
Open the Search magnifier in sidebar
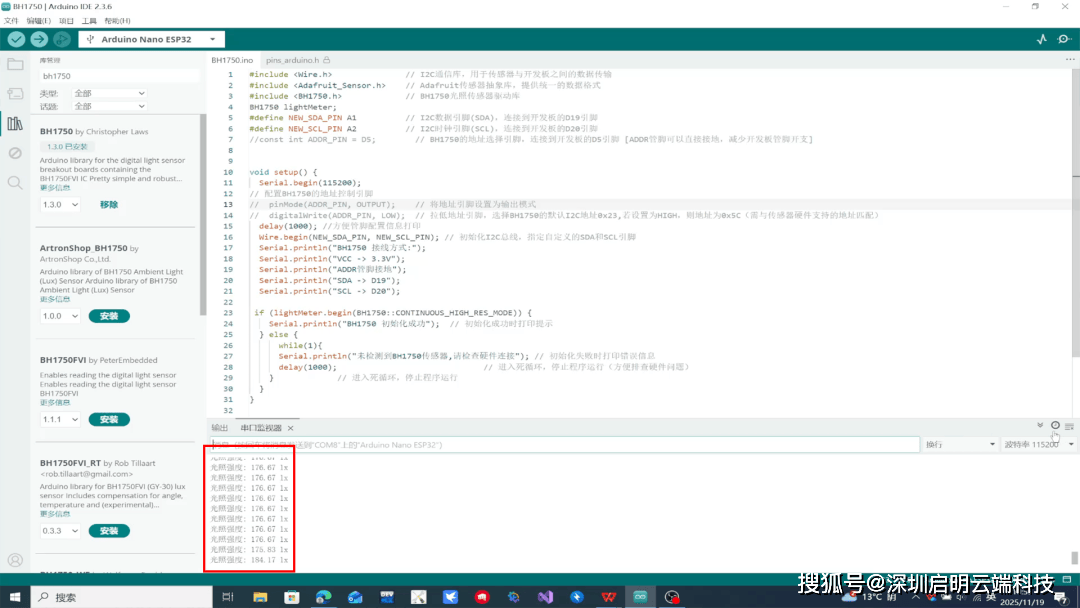pos(15,183)
